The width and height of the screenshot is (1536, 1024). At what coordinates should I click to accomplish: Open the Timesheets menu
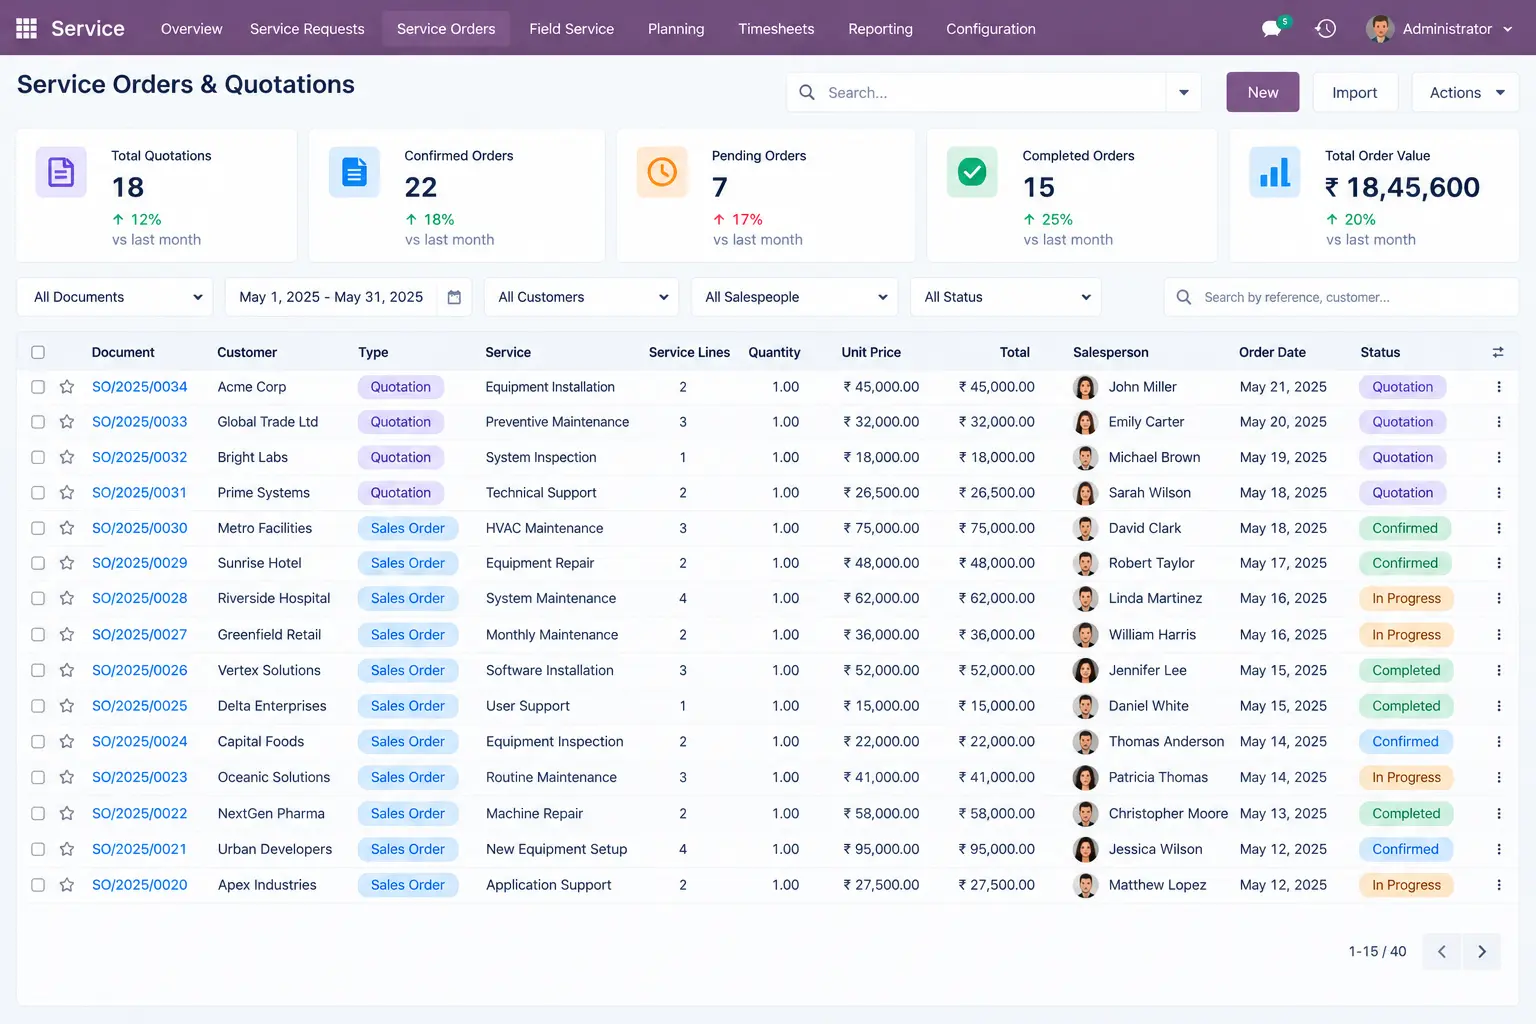tap(776, 29)
